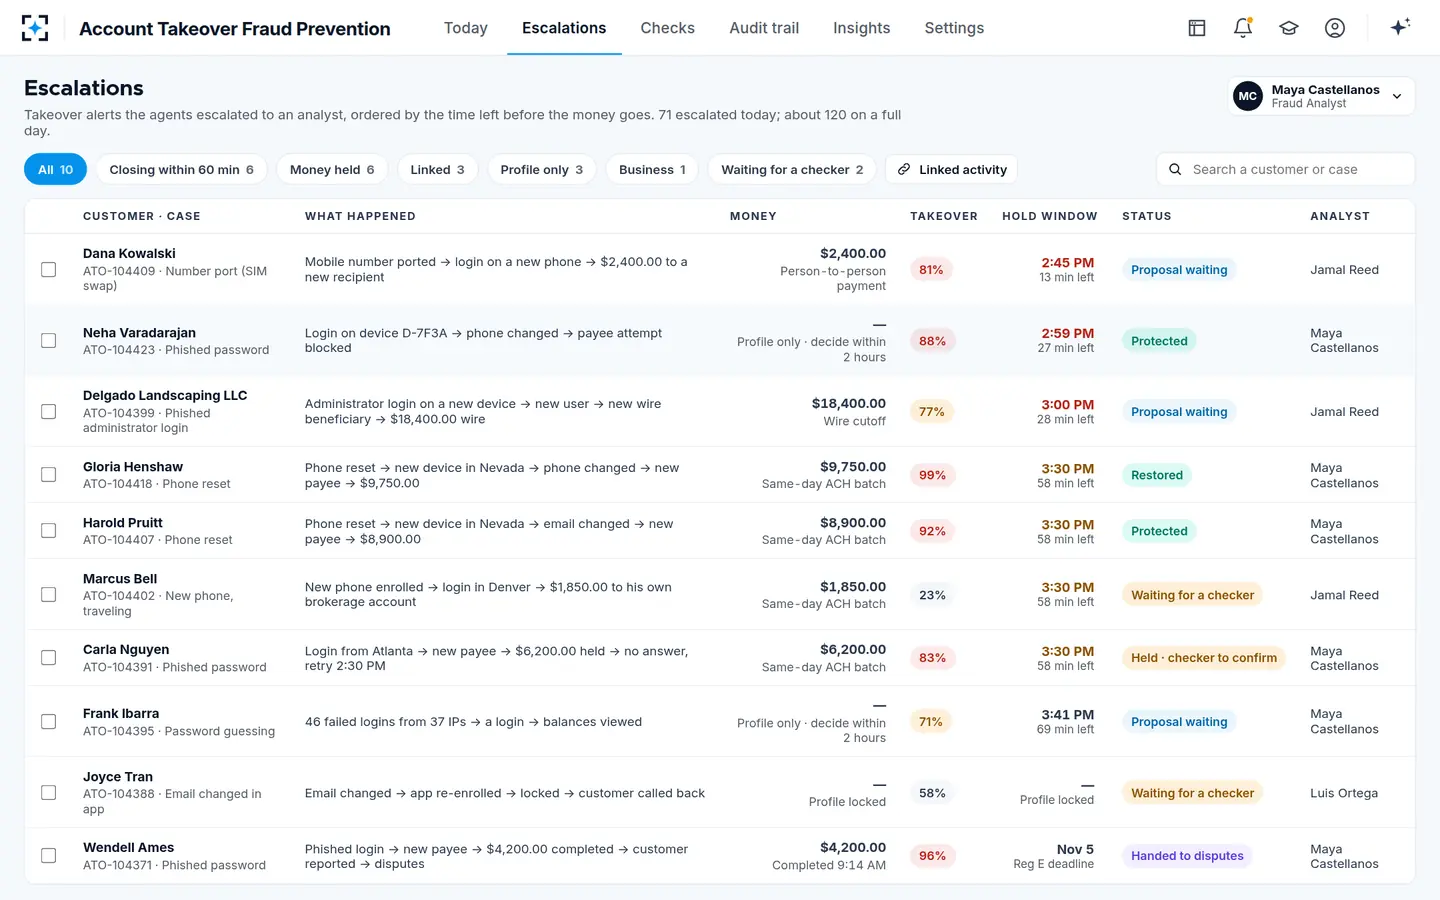Open the Linked activity view
The height and width of the screenshot is (900, 1440).
click(951, 170)
